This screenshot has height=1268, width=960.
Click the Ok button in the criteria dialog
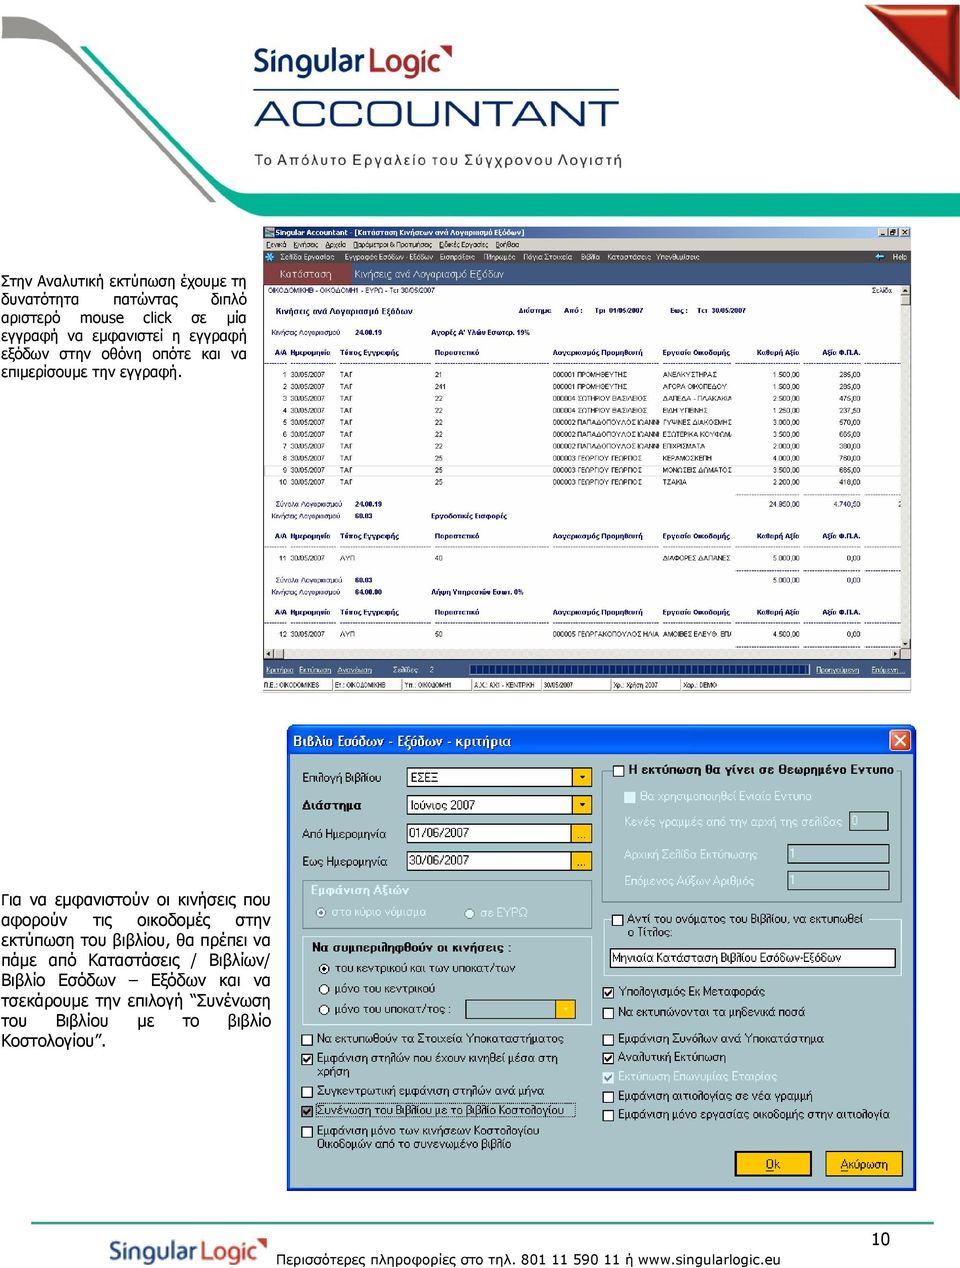coord(773,1164)
